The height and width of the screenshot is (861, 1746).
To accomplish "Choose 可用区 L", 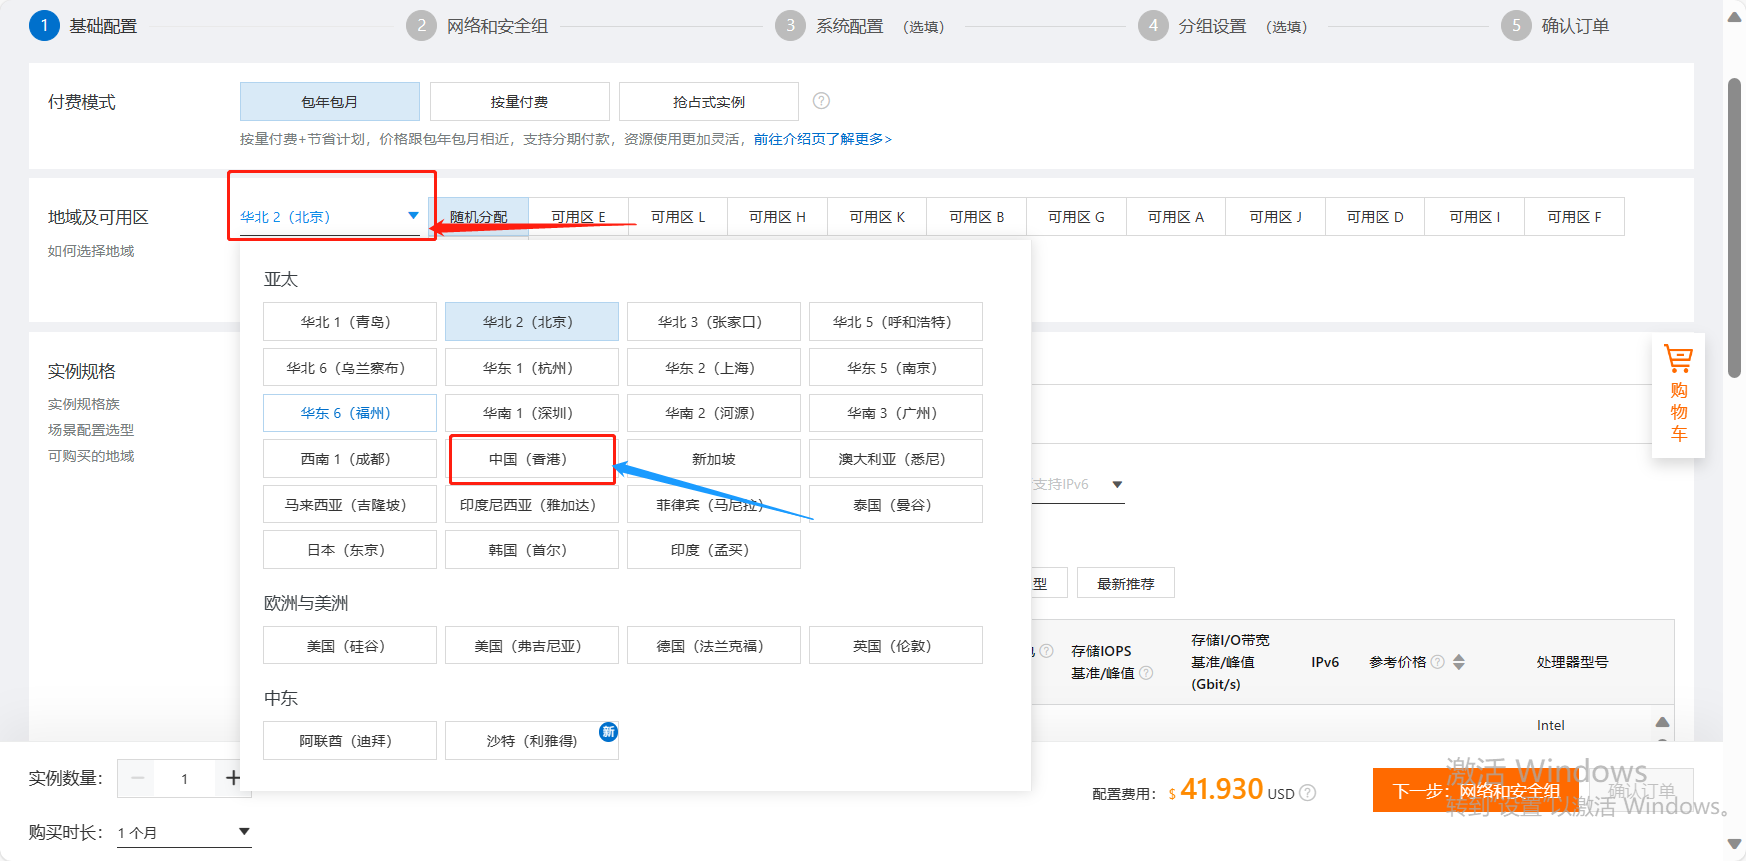I will click(x=678, y=217).
